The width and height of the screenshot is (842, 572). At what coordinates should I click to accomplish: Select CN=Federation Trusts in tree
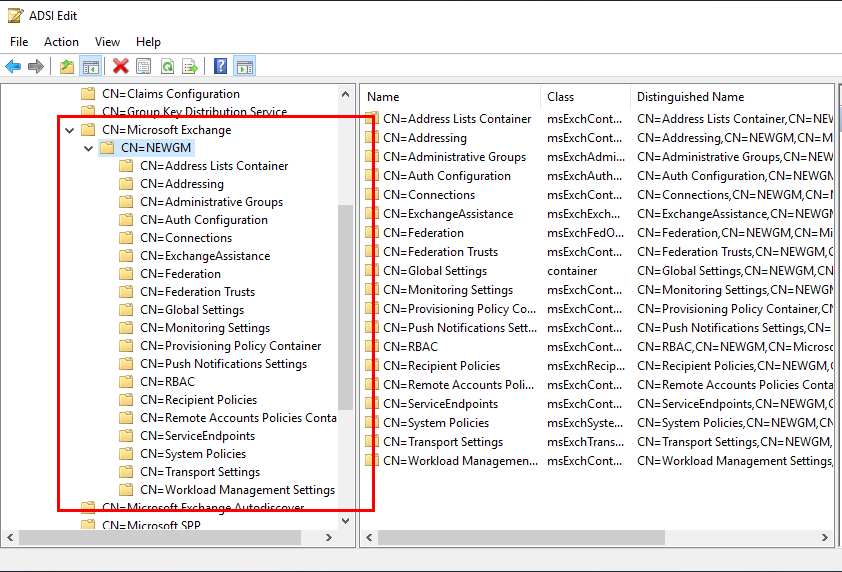coord(198,292)
